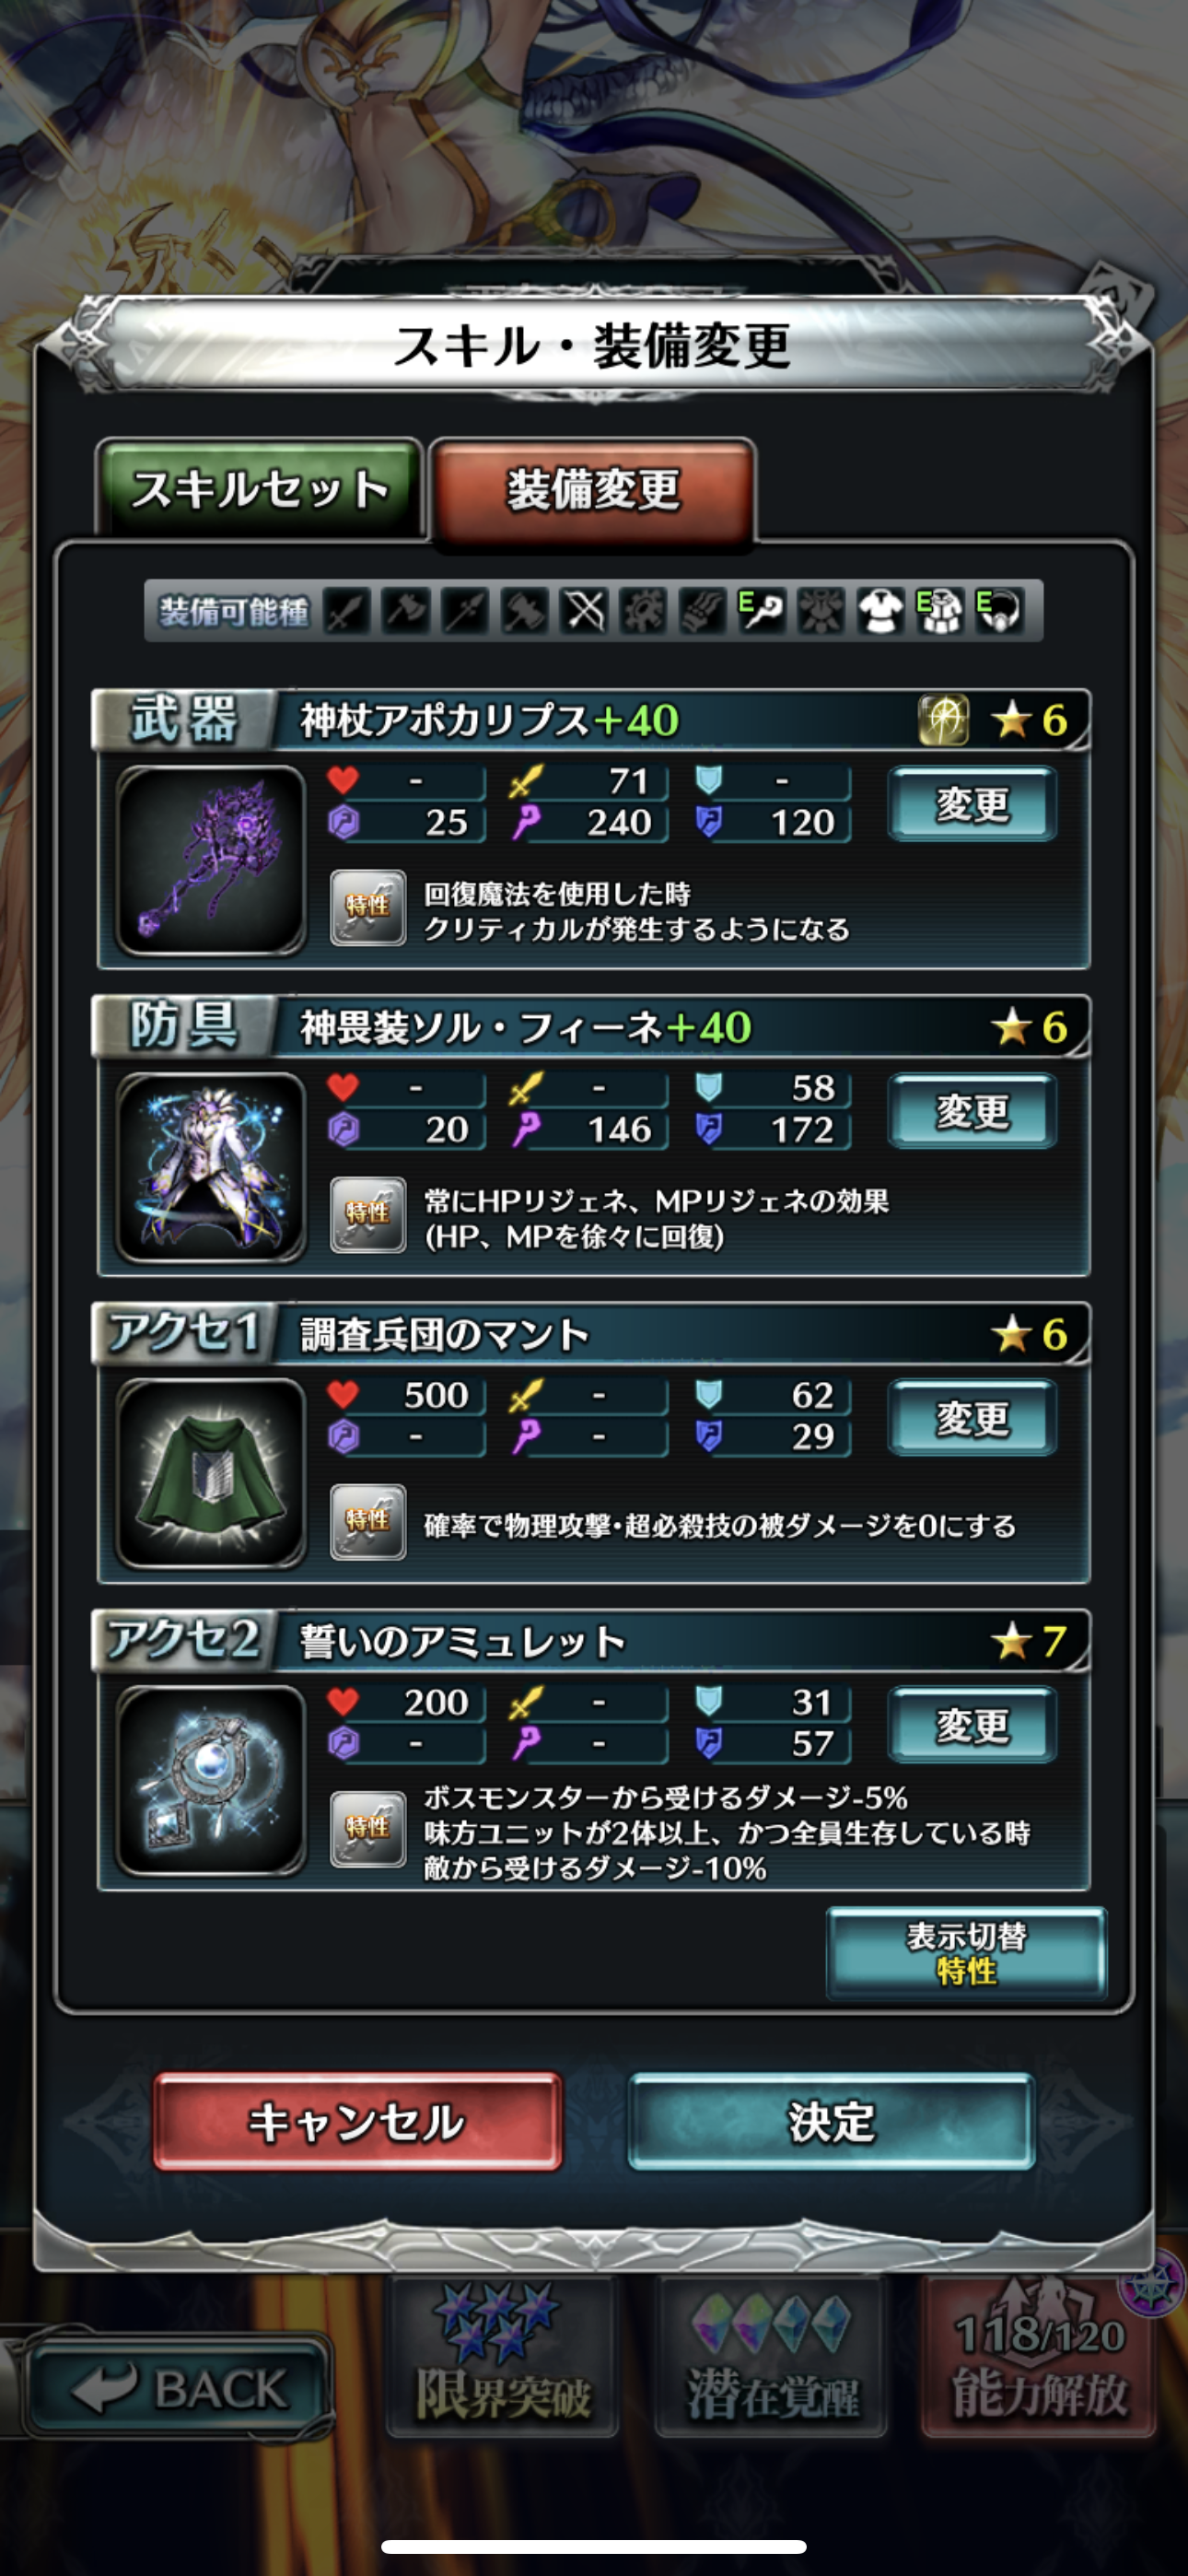
Task: Tap the crossed-swords equippable type icon
Action: click(x=584, y=610)
